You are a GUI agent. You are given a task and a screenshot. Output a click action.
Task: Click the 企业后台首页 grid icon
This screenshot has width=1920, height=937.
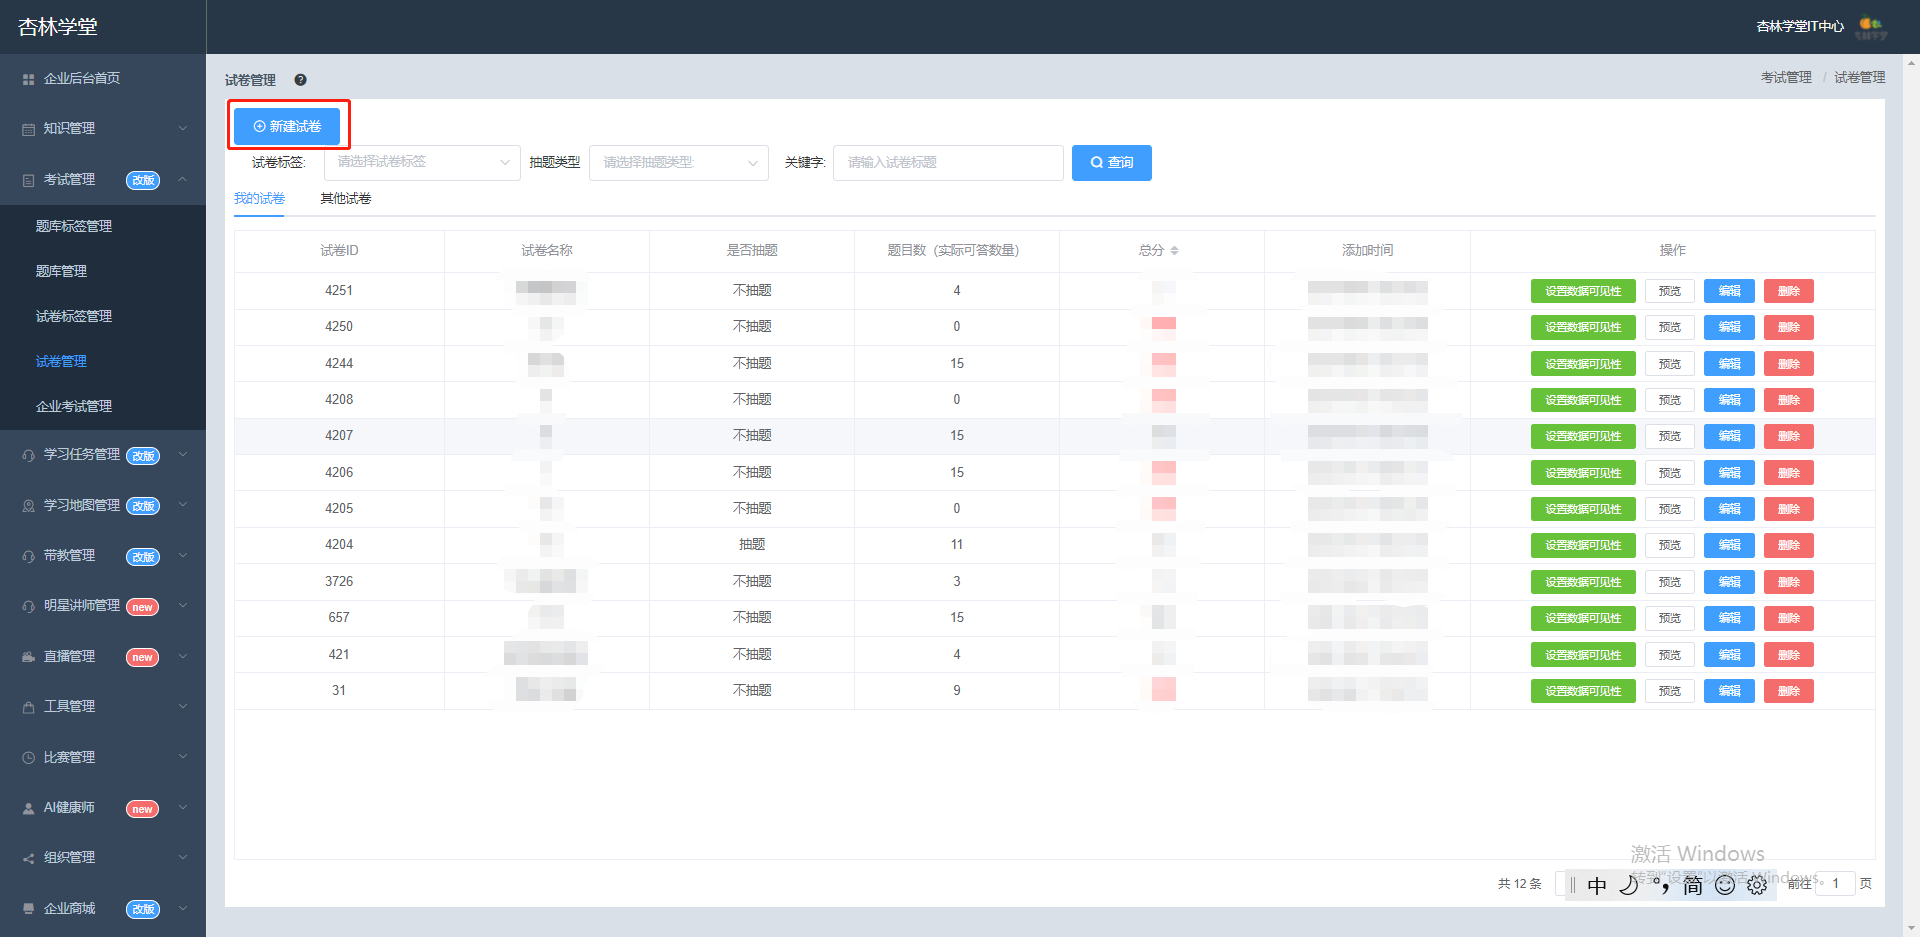[x=28, y=79]
